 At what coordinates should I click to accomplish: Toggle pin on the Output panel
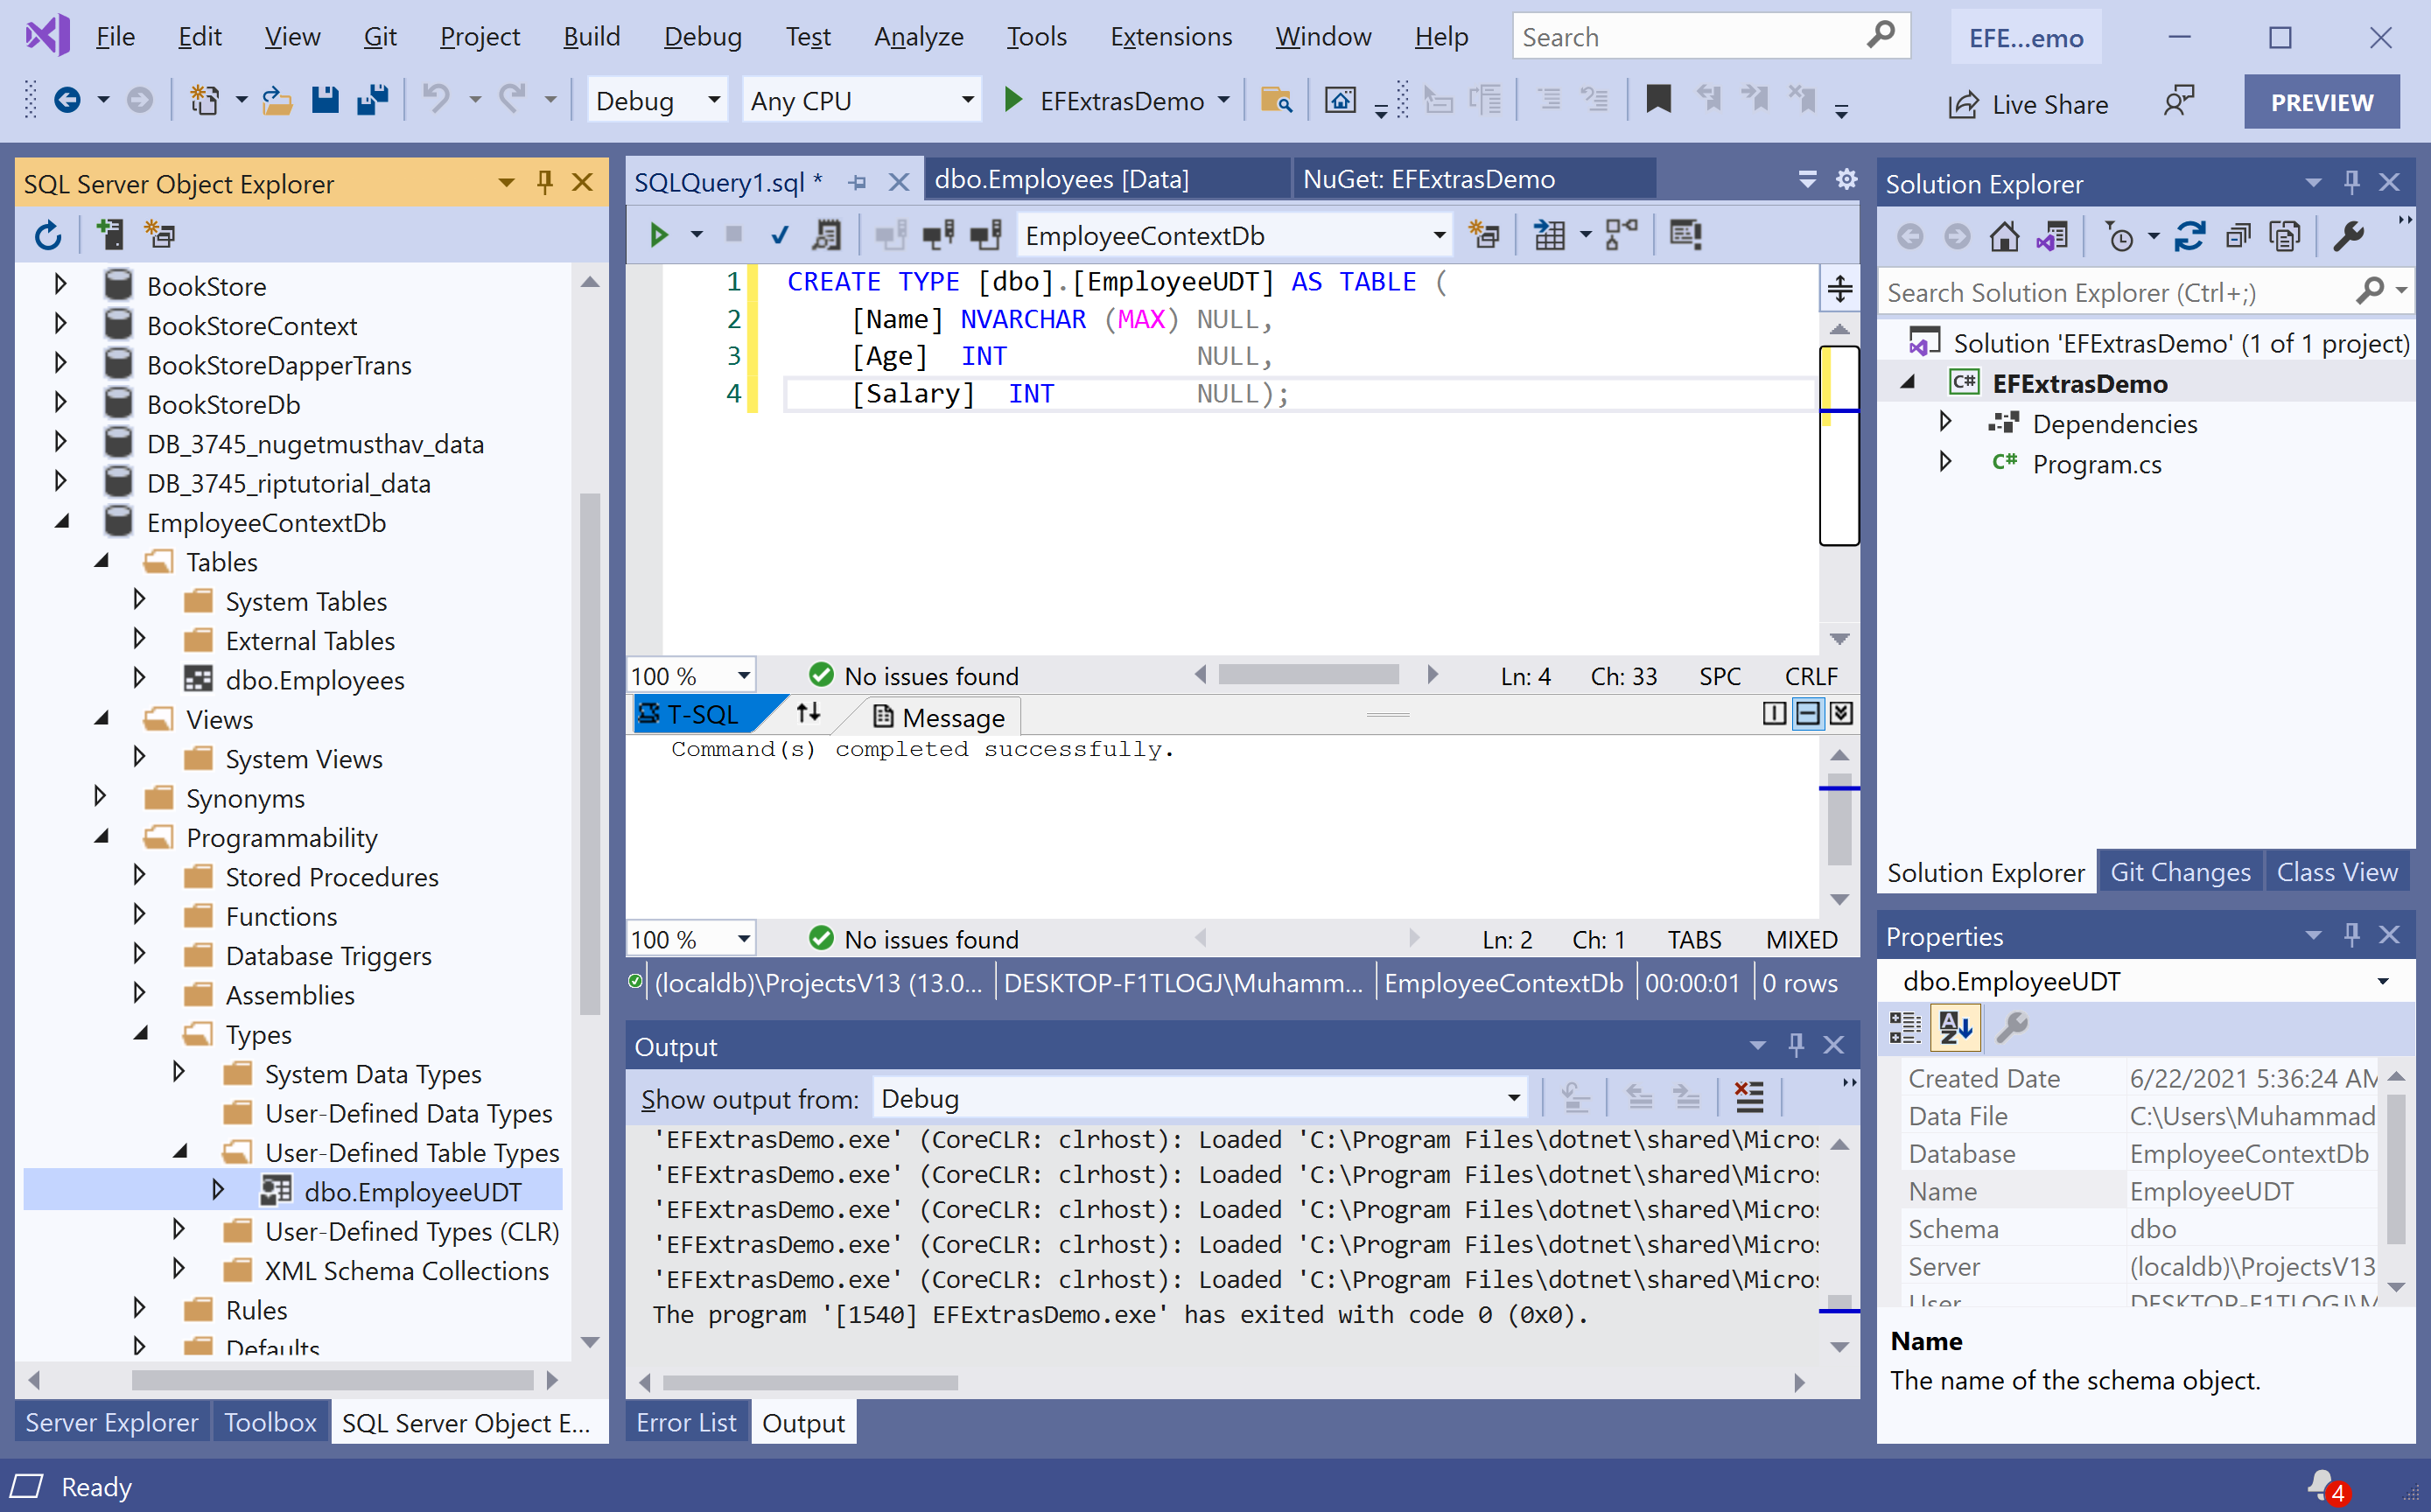[1796, 1045]
